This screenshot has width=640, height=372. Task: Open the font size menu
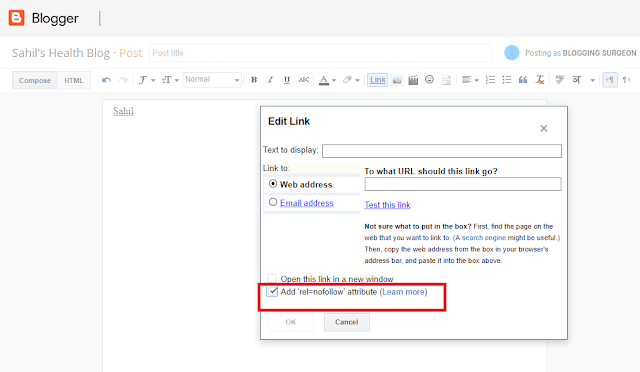[170, 80]
